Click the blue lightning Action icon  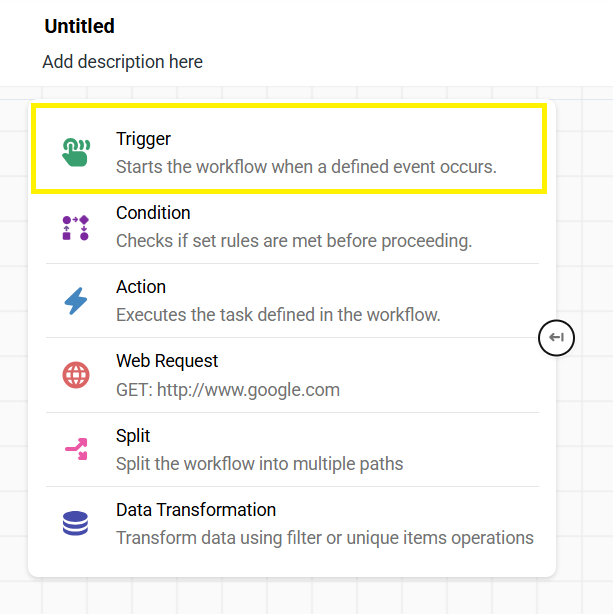pos(75,301)
